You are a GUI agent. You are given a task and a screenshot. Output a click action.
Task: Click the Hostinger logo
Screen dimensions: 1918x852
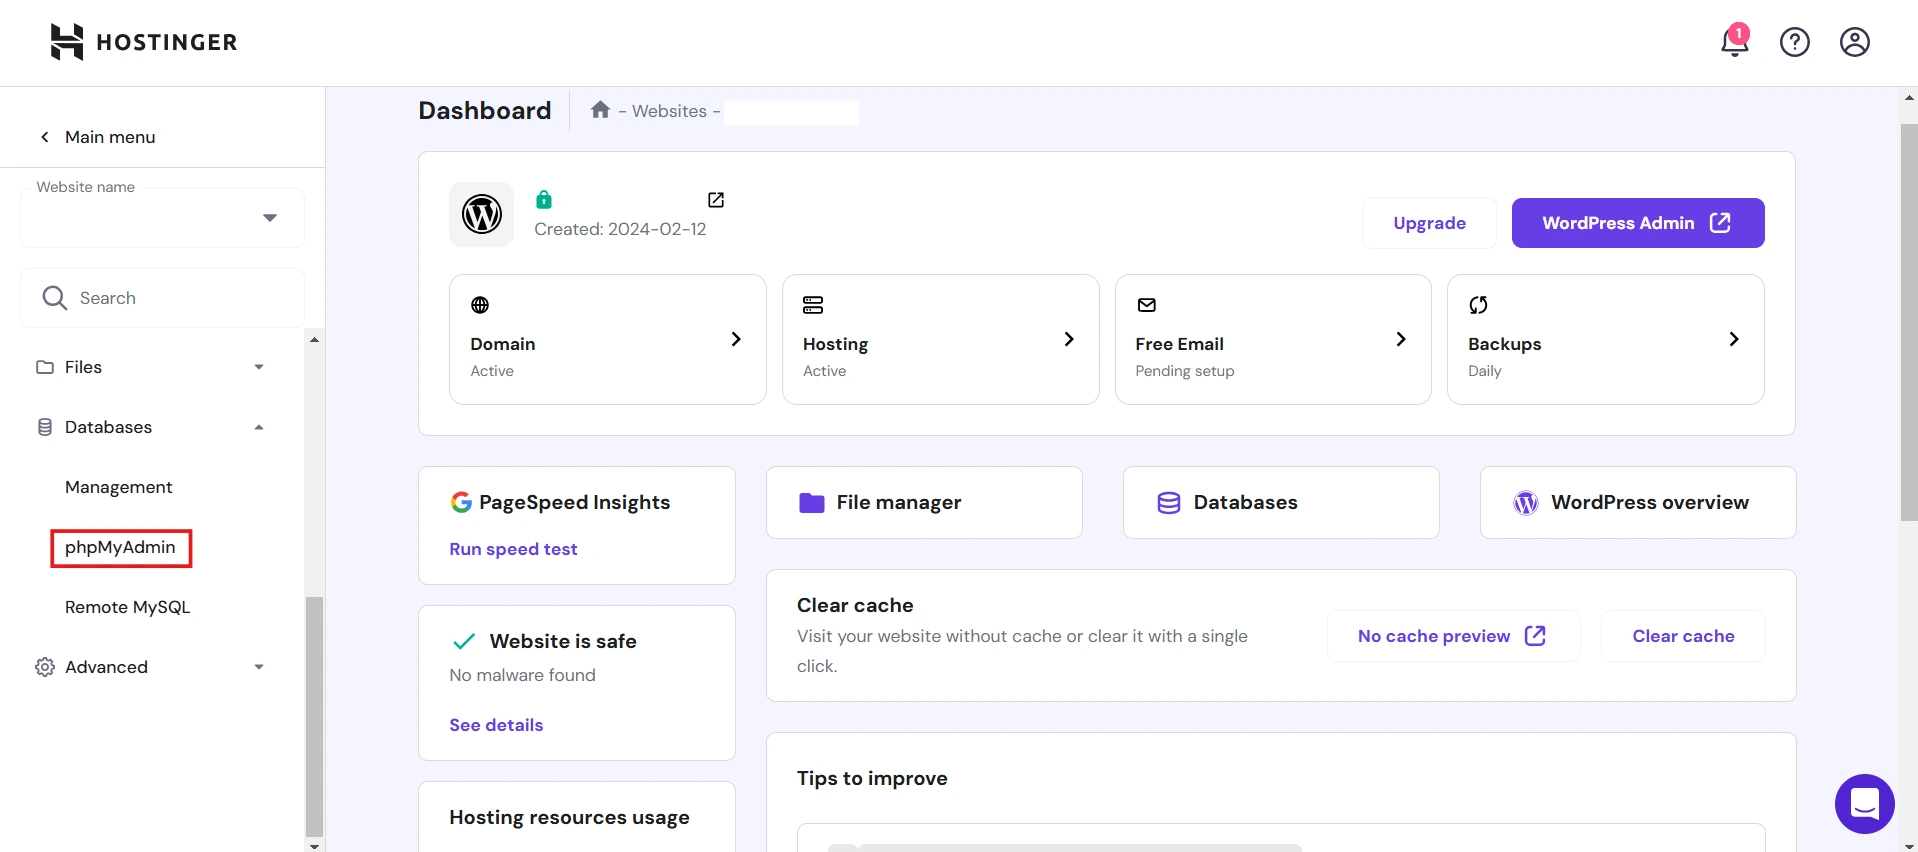(x=144, y=42)
